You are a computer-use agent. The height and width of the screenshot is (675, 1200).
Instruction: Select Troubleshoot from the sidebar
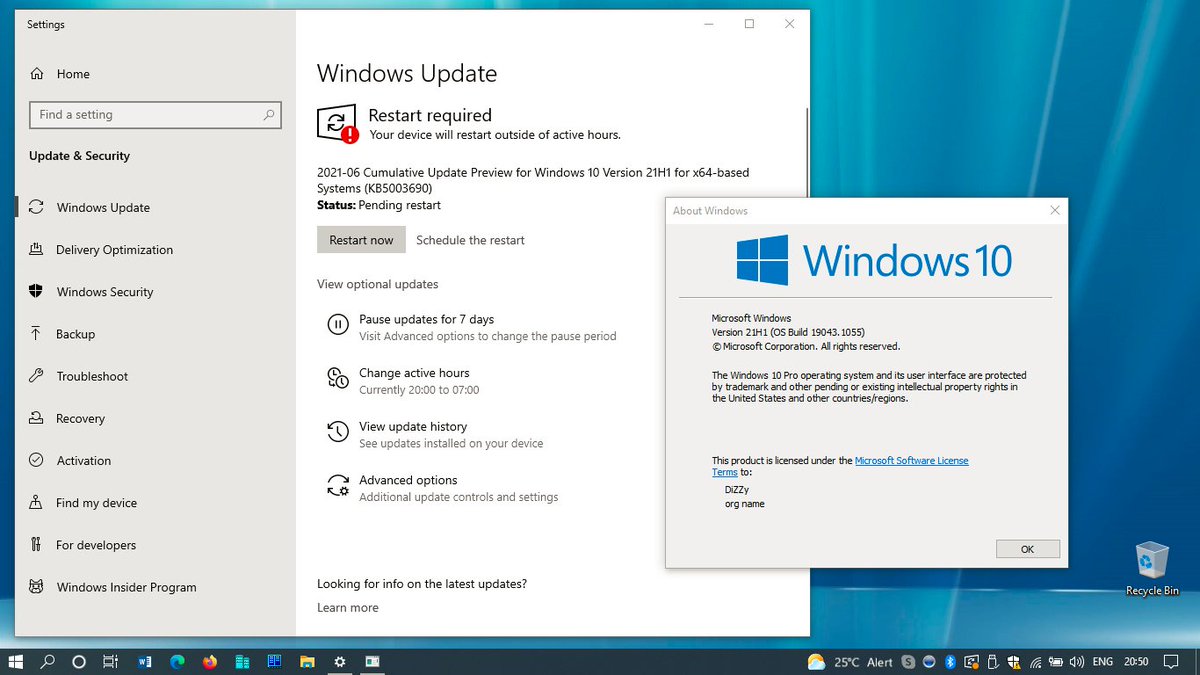[x=92, y=376]
